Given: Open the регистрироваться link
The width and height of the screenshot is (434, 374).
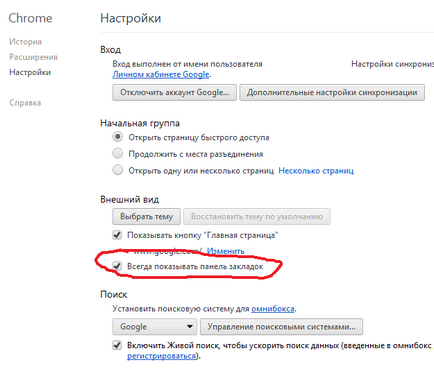Looking at the screenshot, I should click(162, 356).
